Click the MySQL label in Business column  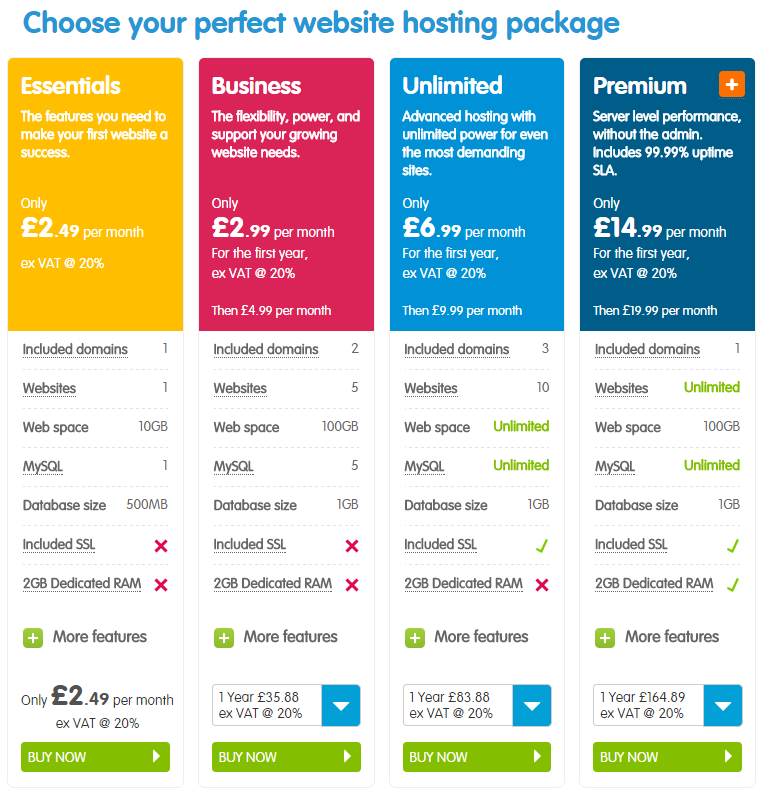pos(233,467)
